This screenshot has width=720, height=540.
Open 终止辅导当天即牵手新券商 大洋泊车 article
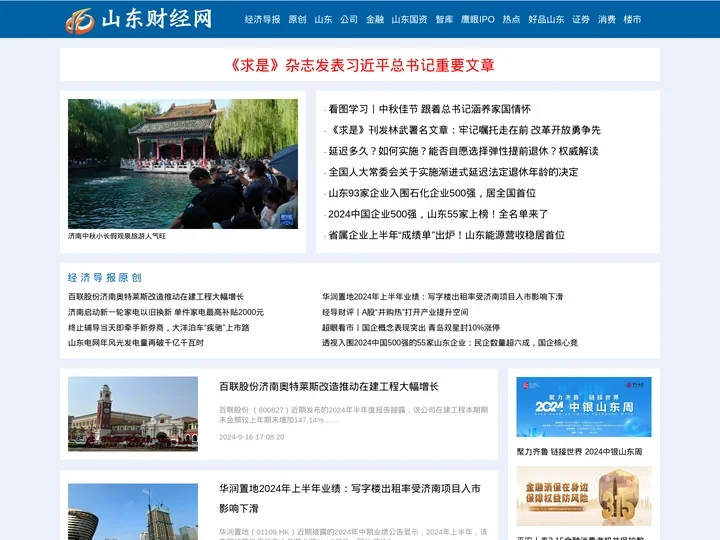pos(158,327)
